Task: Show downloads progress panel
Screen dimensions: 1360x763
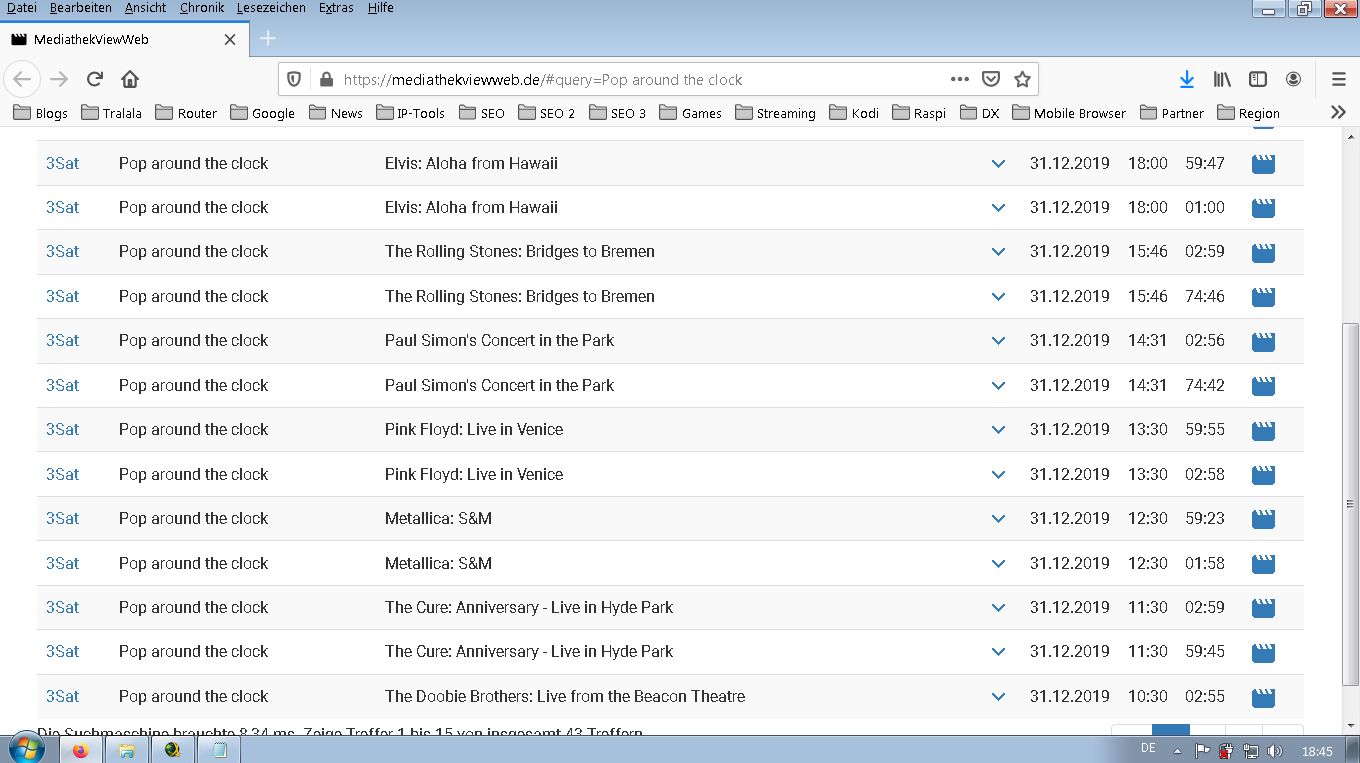Action: pos(1186,79)
